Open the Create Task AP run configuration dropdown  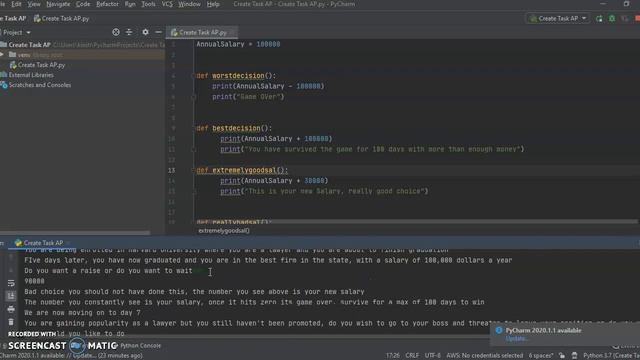(558, 18)
